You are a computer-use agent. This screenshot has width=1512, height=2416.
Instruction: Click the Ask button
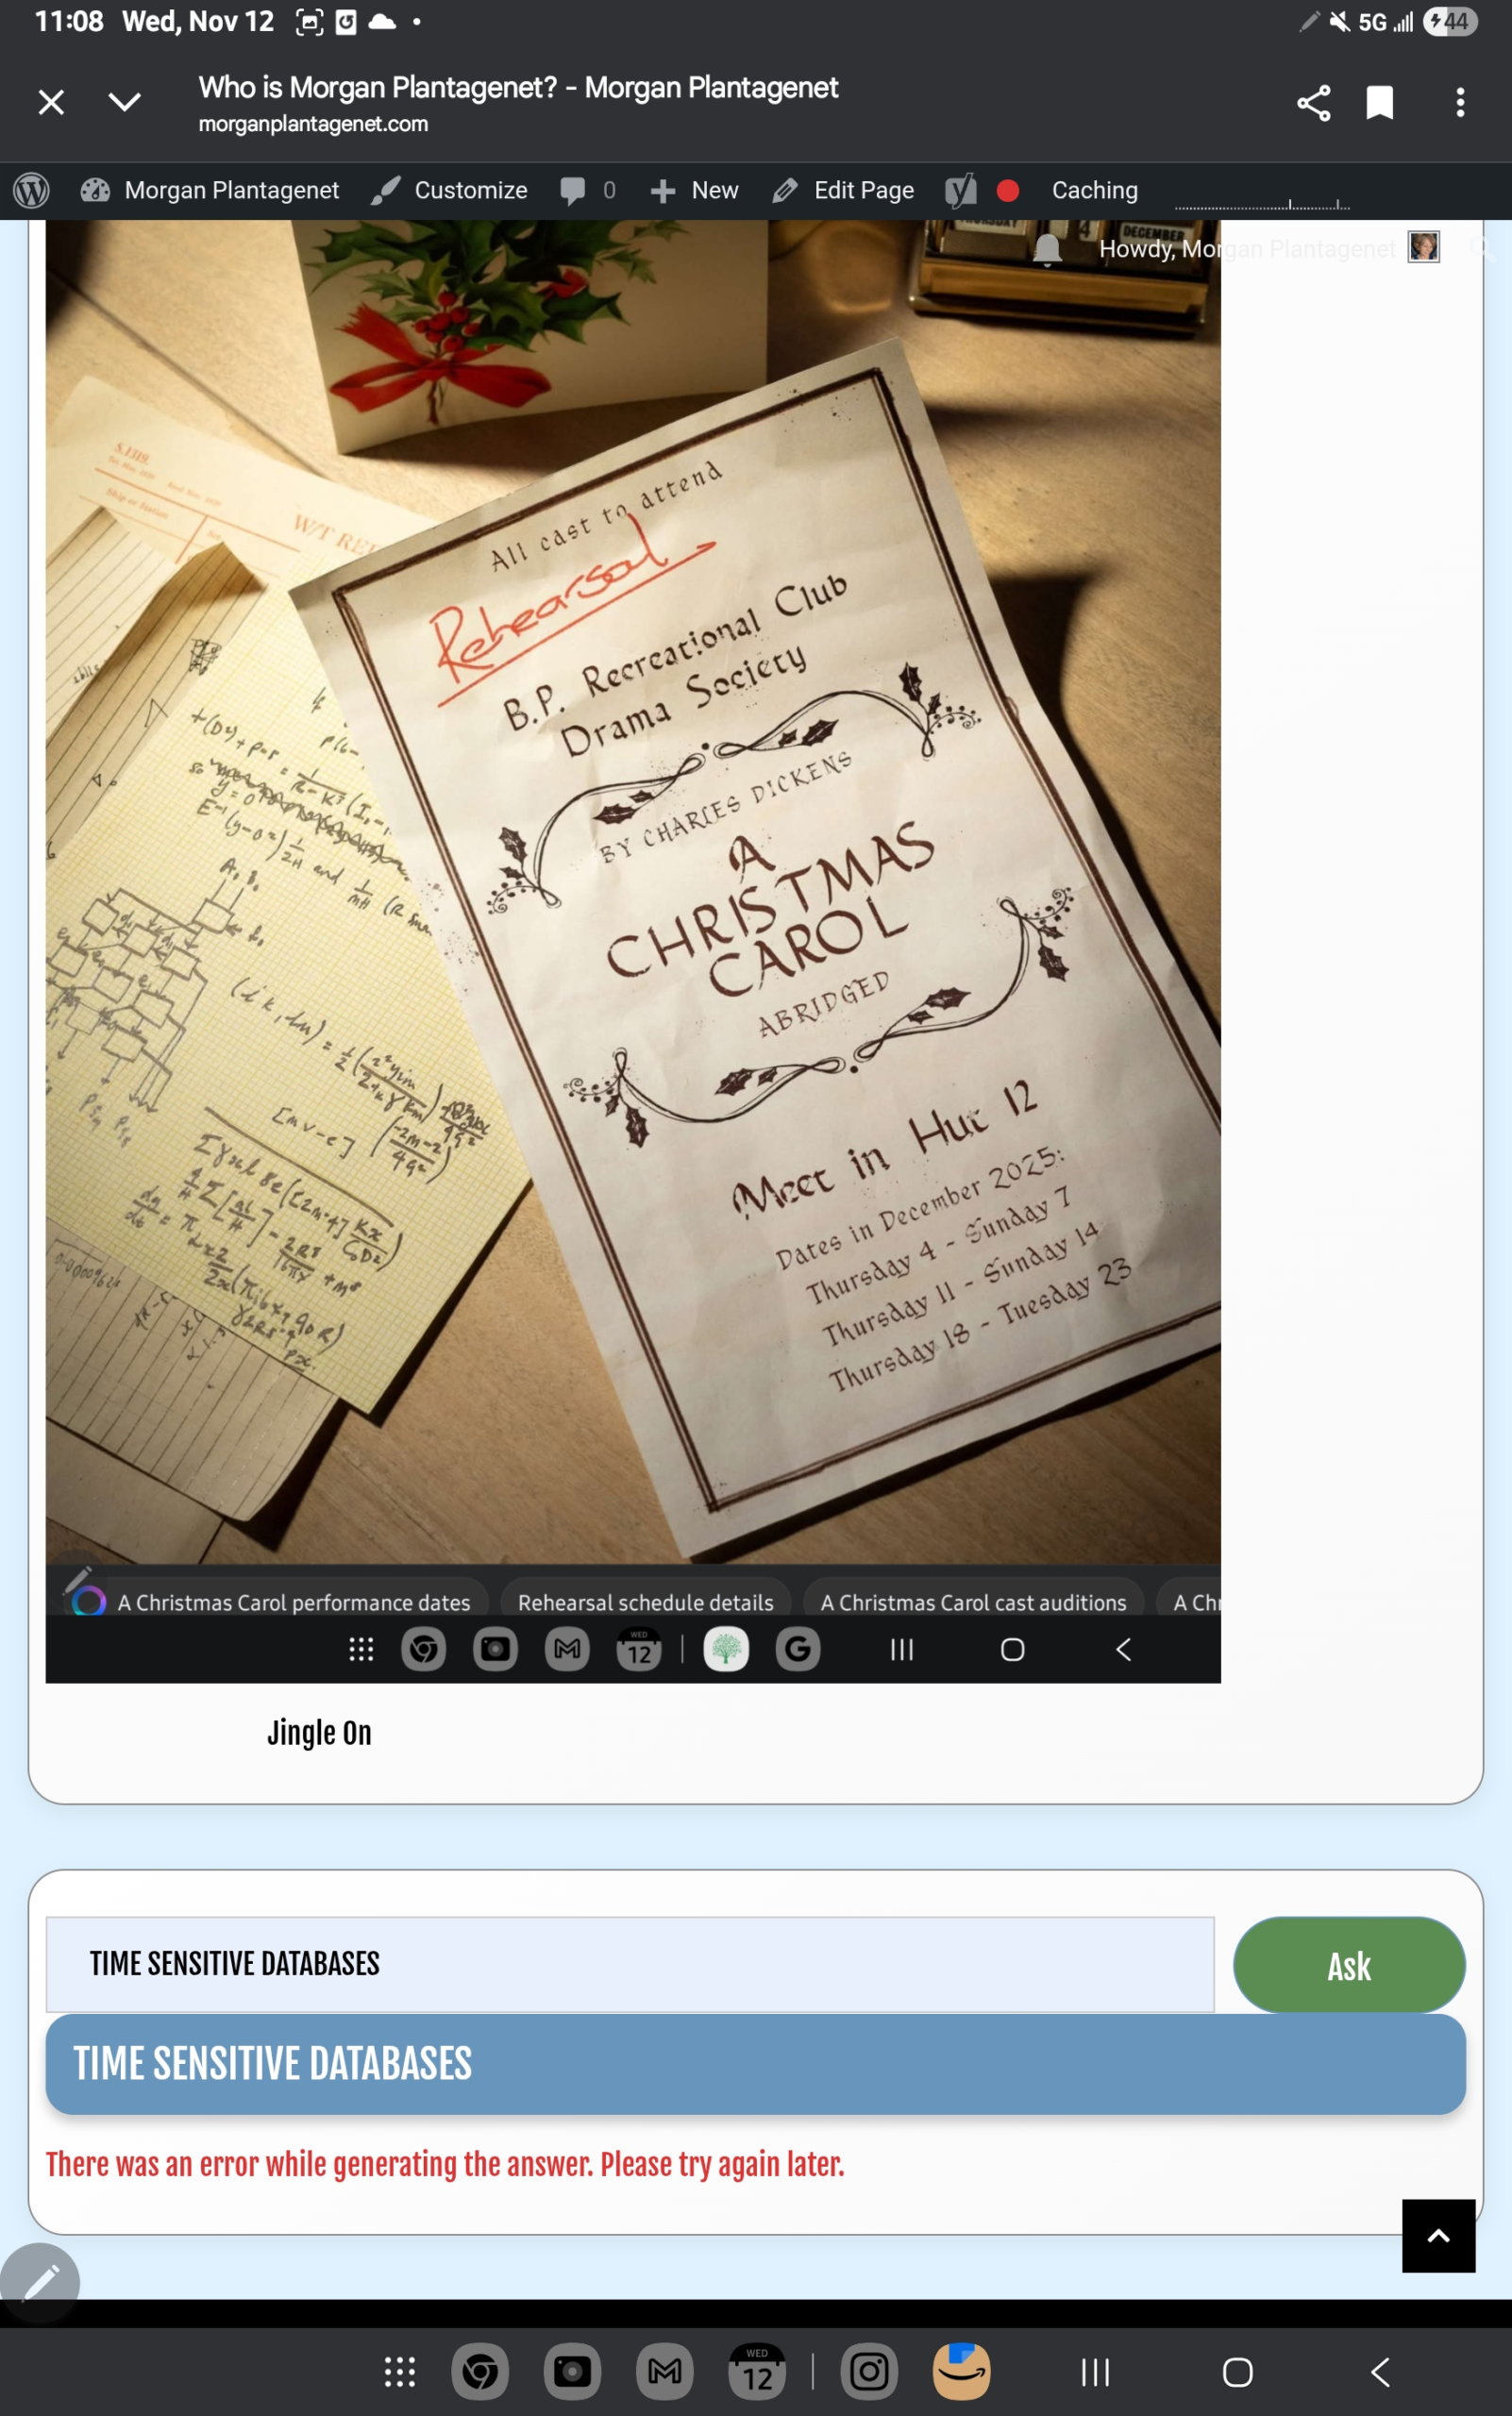[x=1348, y=1965]
